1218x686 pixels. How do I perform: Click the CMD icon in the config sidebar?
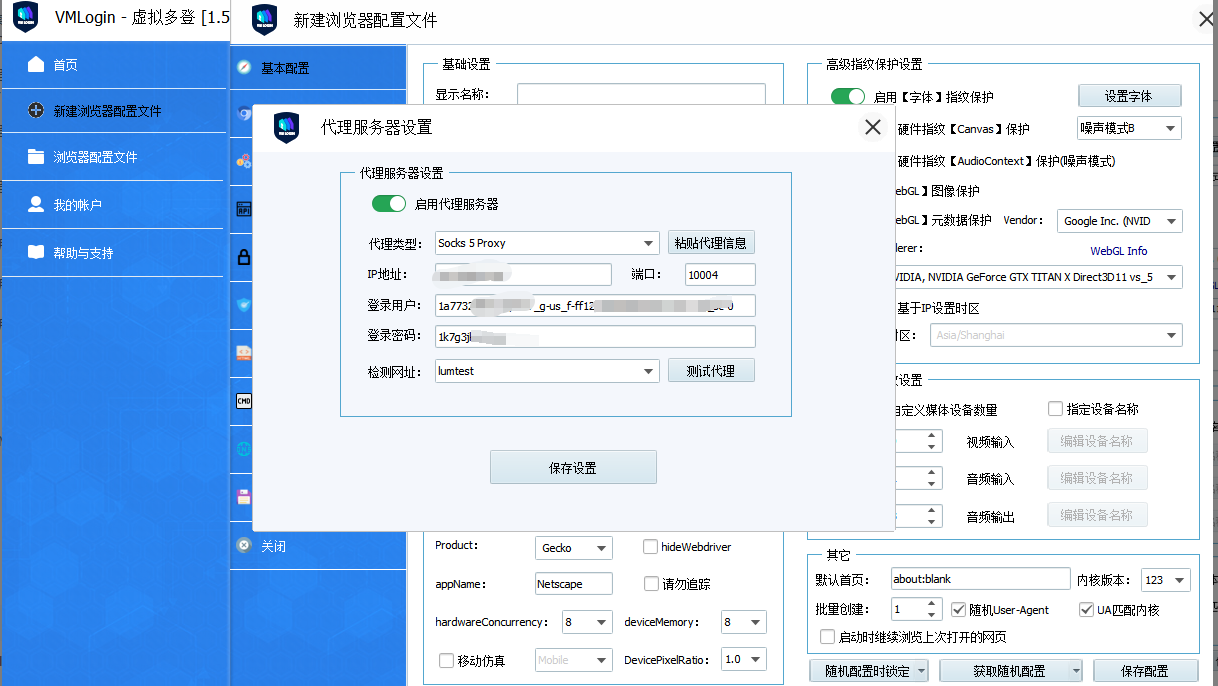[x=243, y=400]
